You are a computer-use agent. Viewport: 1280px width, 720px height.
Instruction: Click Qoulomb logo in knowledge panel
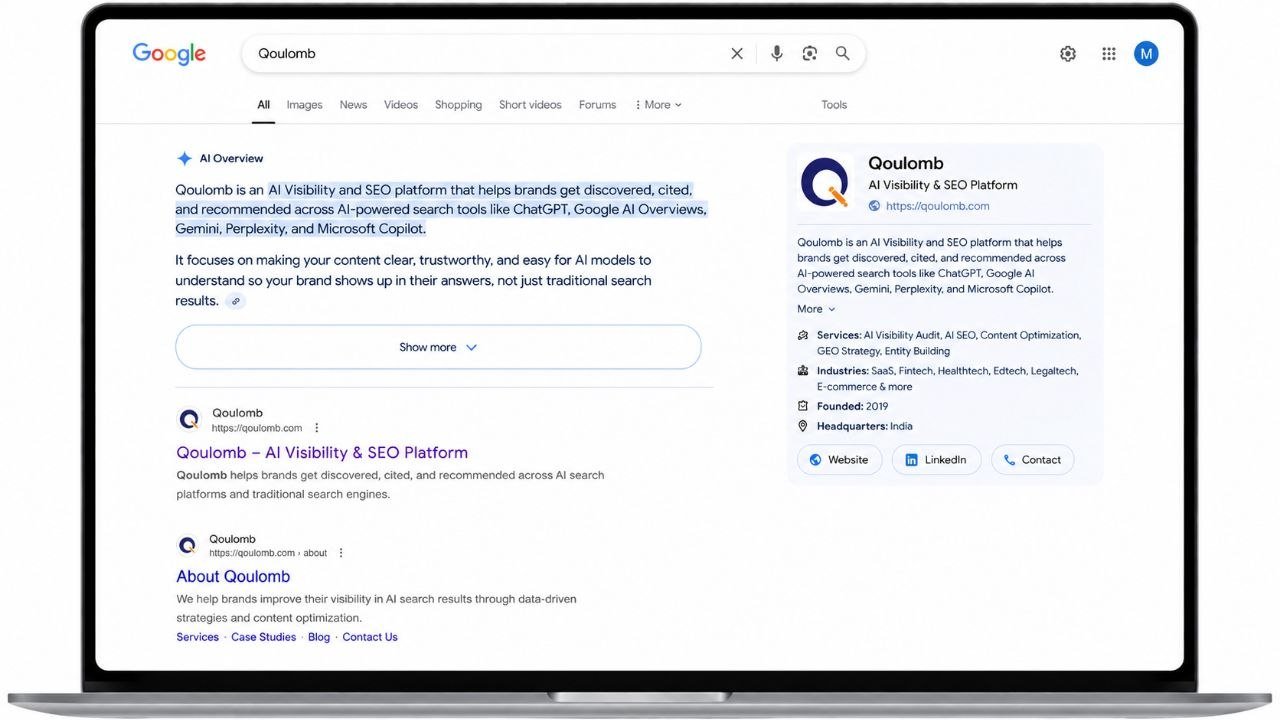point(826,183)
